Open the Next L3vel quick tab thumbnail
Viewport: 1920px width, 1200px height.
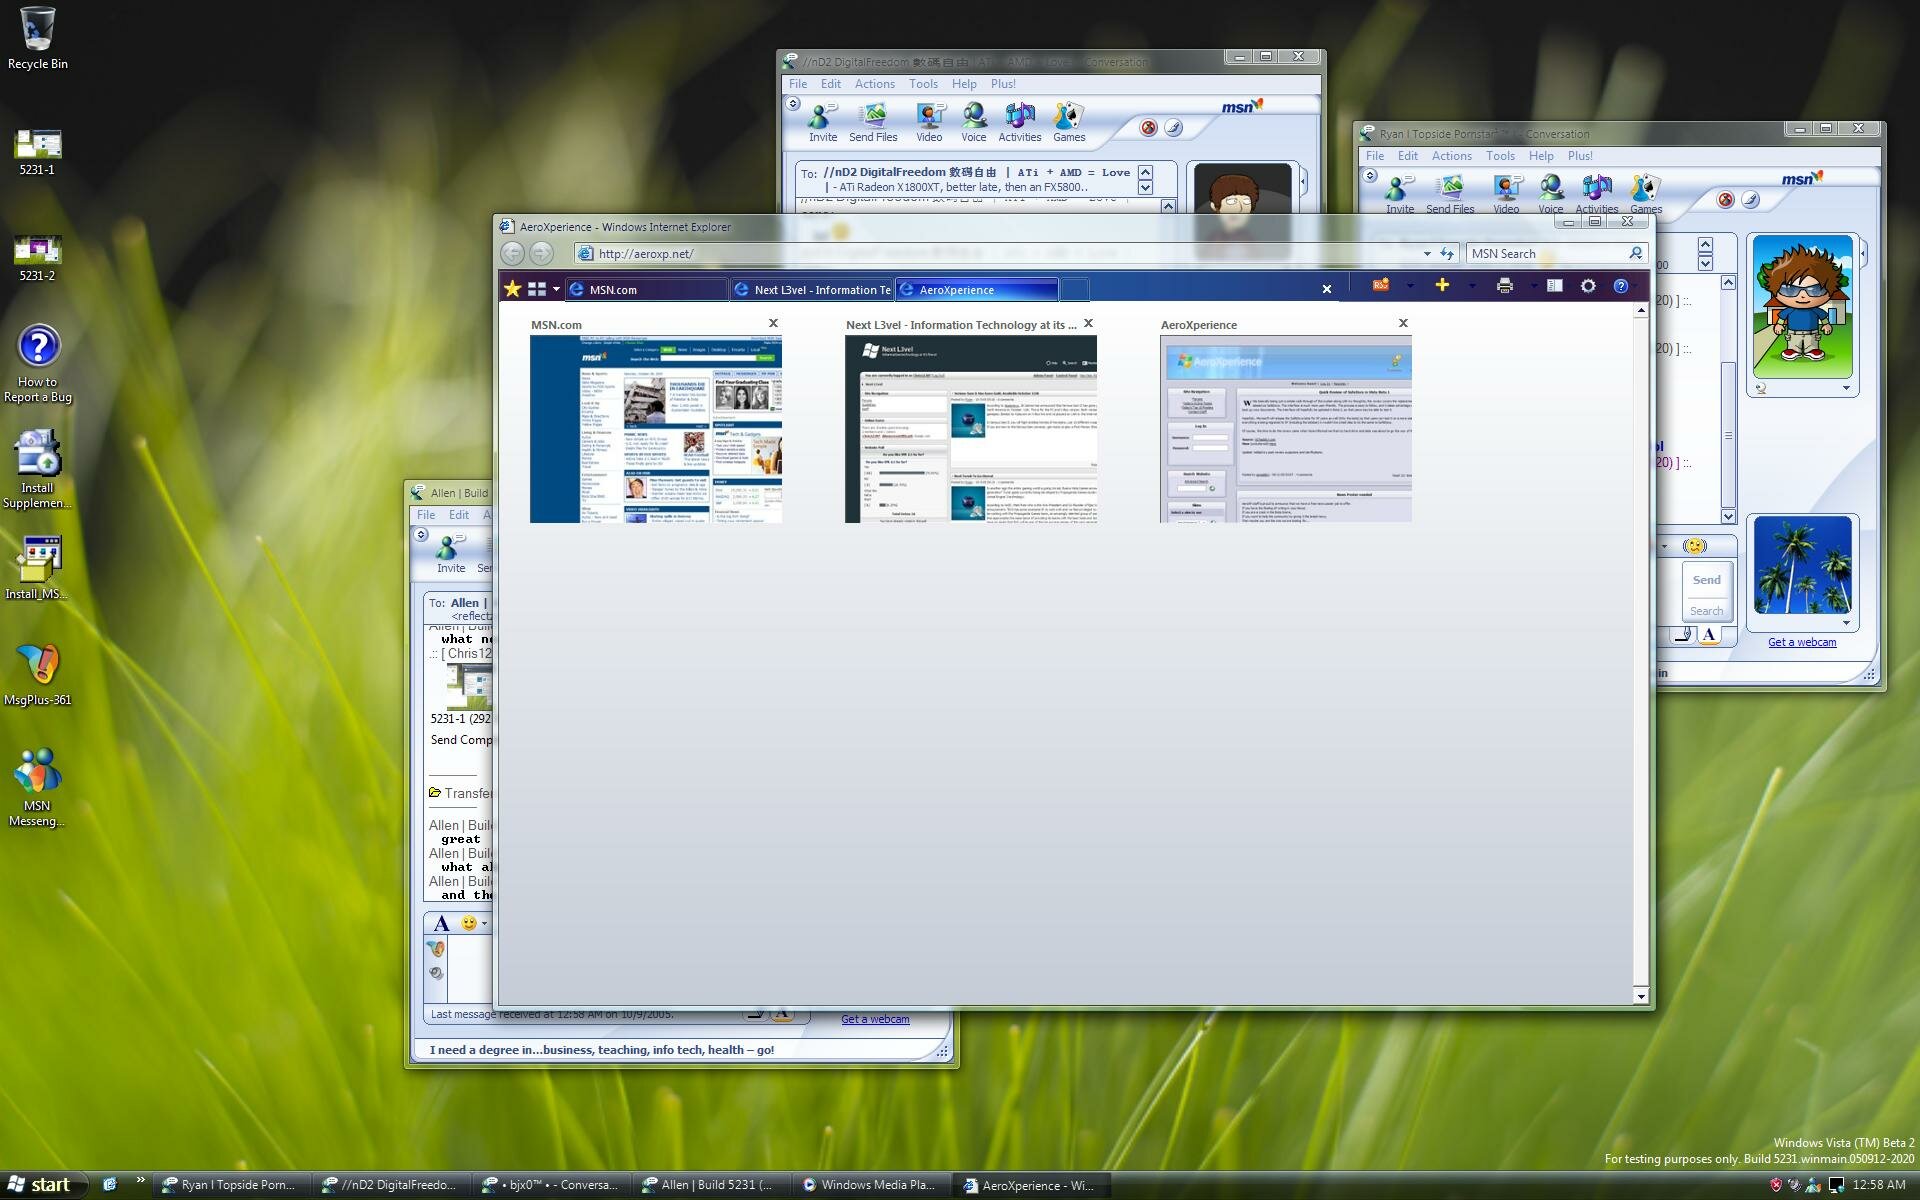click(x=971, y=429)
